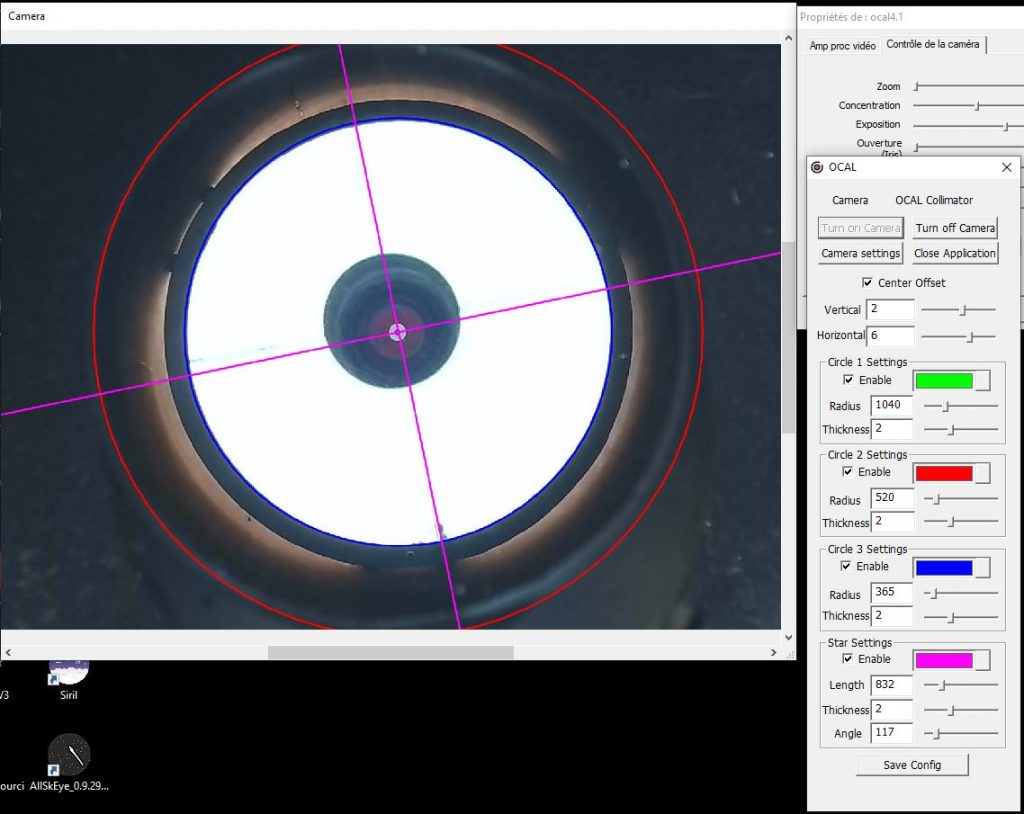
Task: Change the magenta Star color swatch
Action: 944,660
